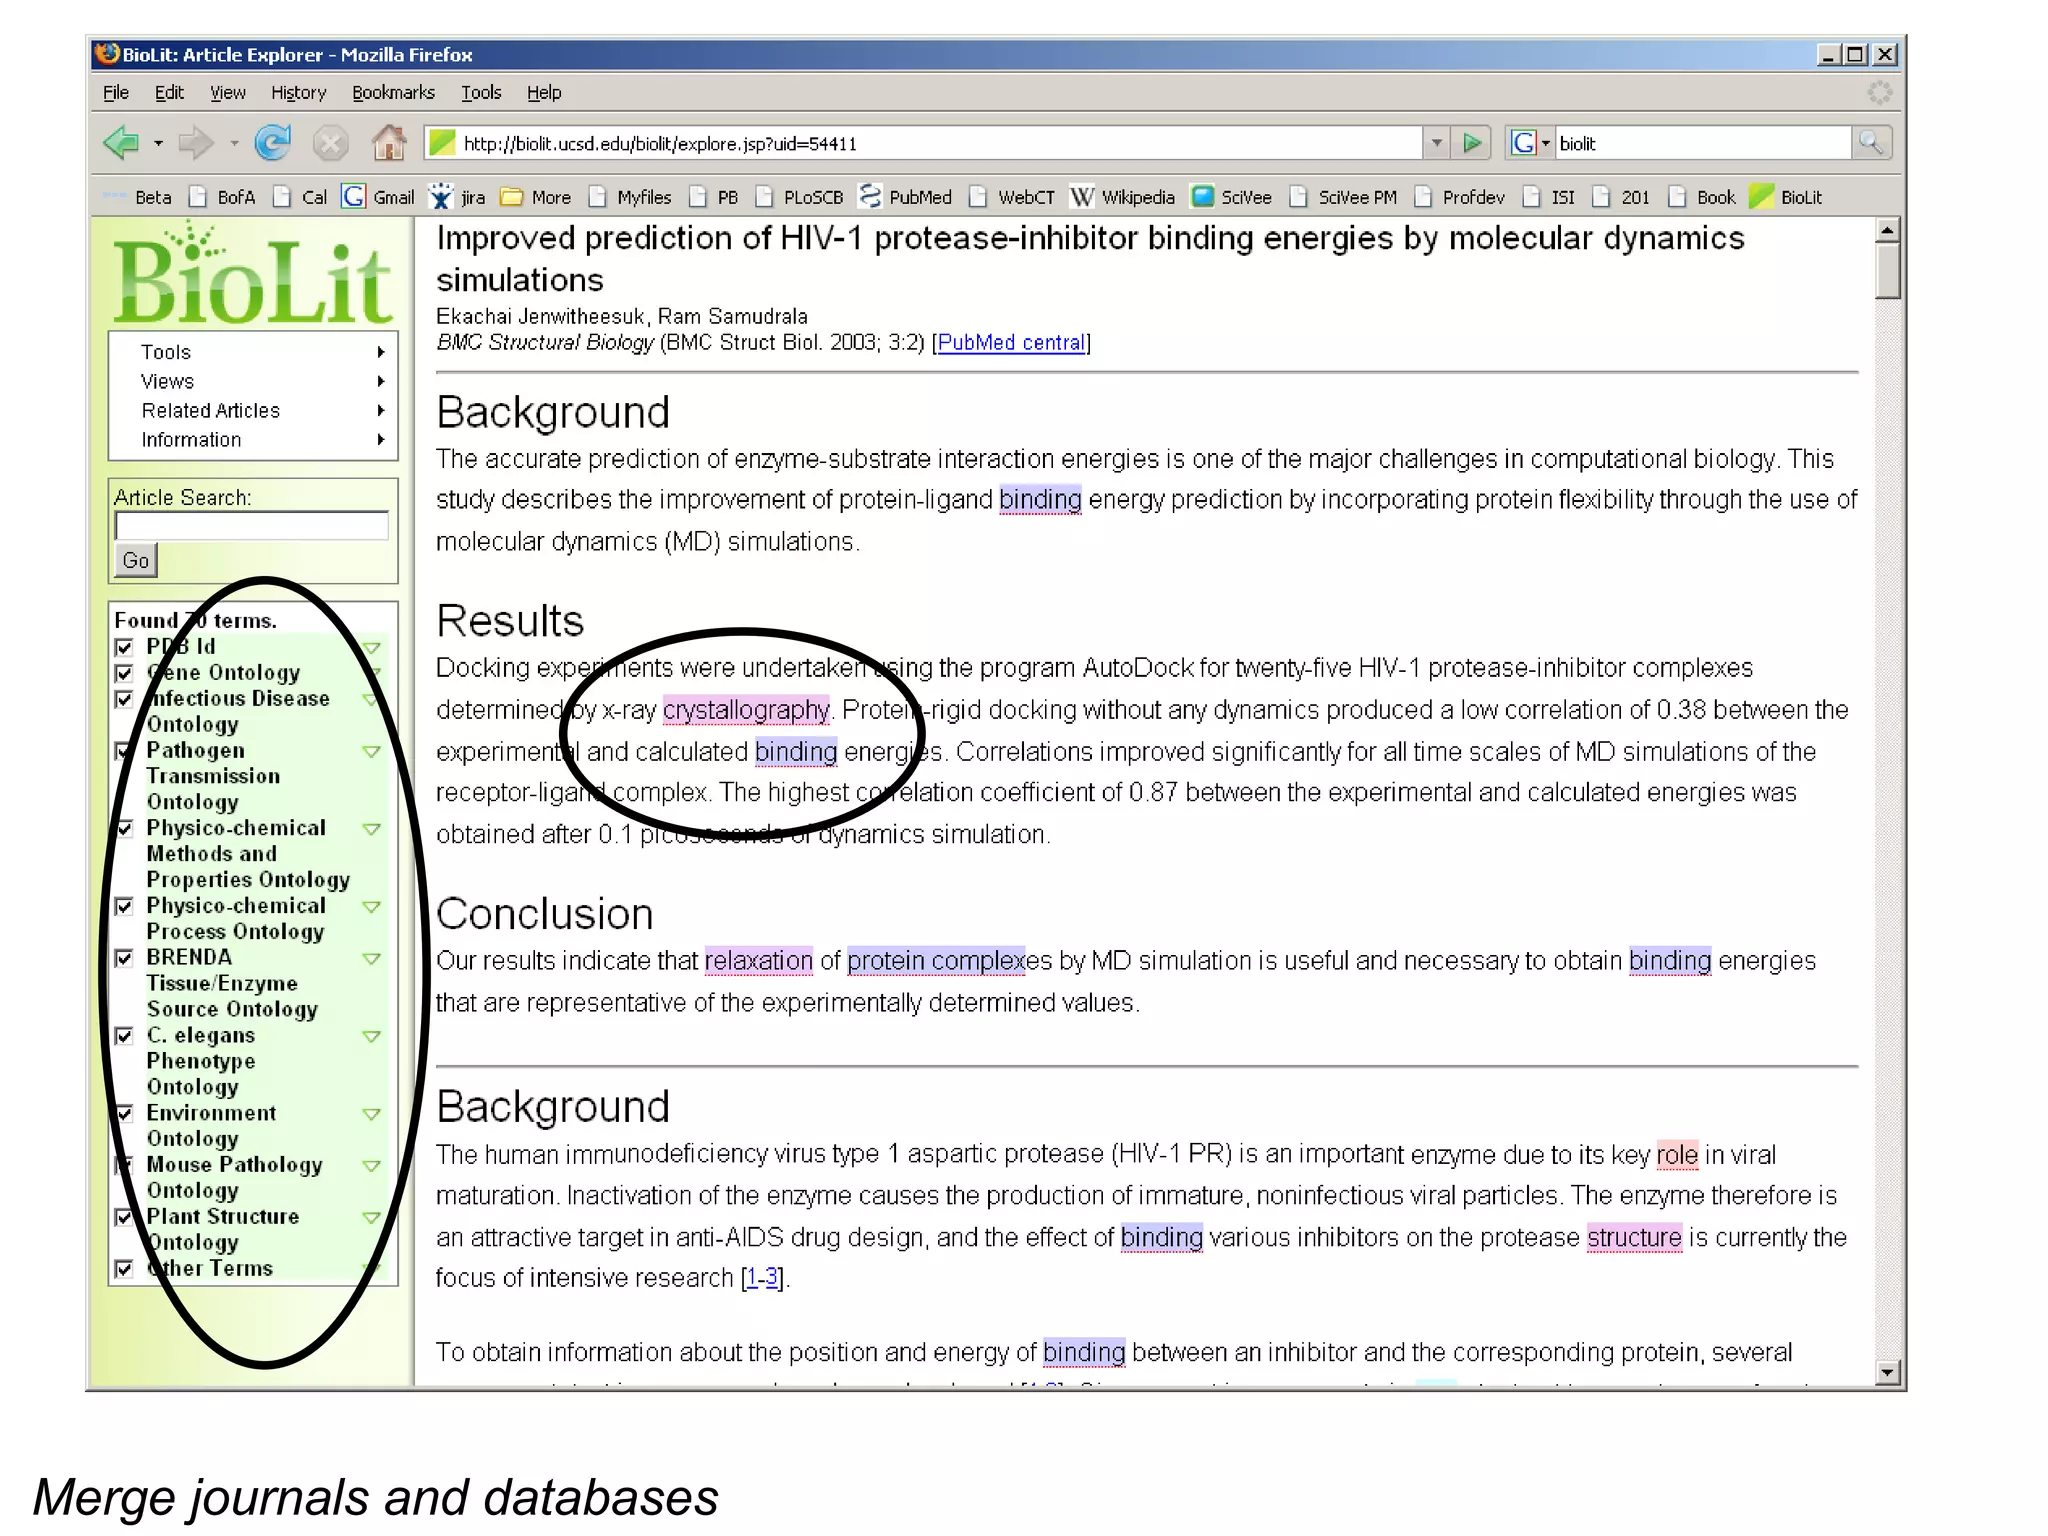Open the Beta bookmark
The width and height of the screenshot is (2048, 1536).
[138, 197]
